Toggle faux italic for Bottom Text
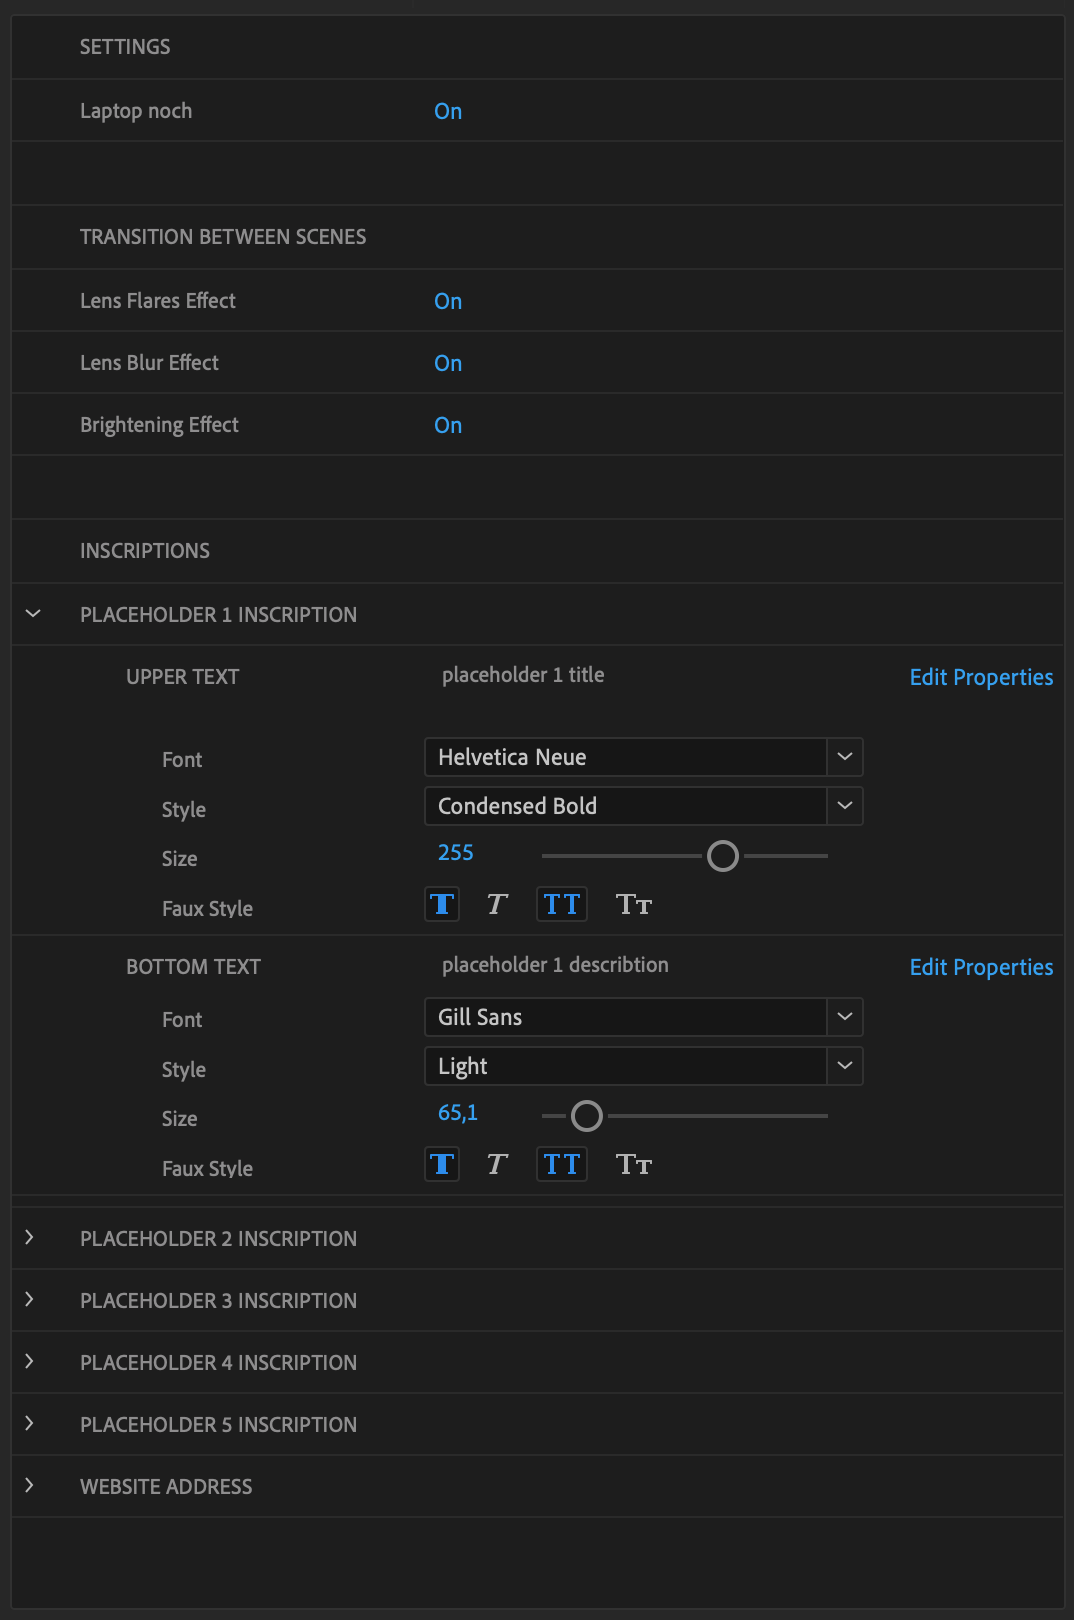Image resolution: width=1074 pixels, height=1620 pixels. (497, 1165)
